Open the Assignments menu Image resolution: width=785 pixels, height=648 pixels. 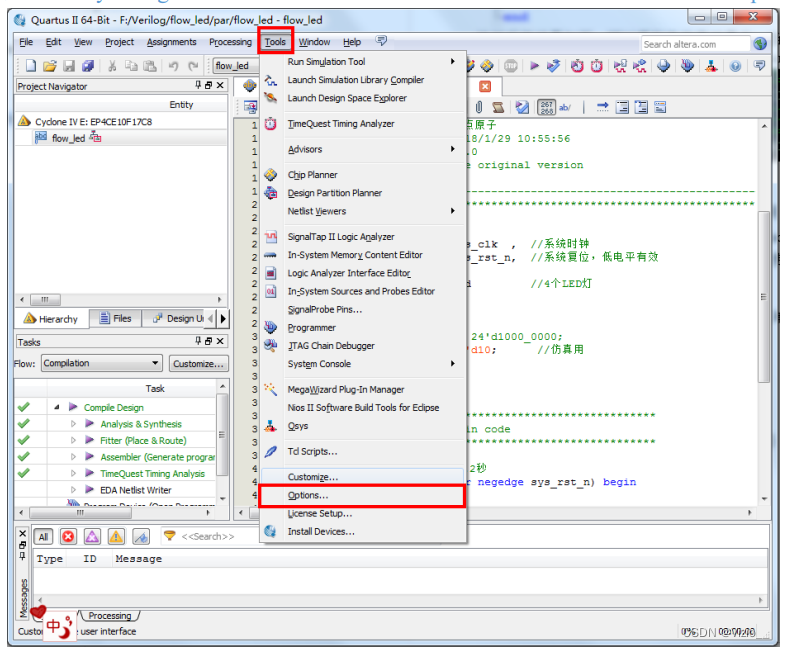point(171,42)
